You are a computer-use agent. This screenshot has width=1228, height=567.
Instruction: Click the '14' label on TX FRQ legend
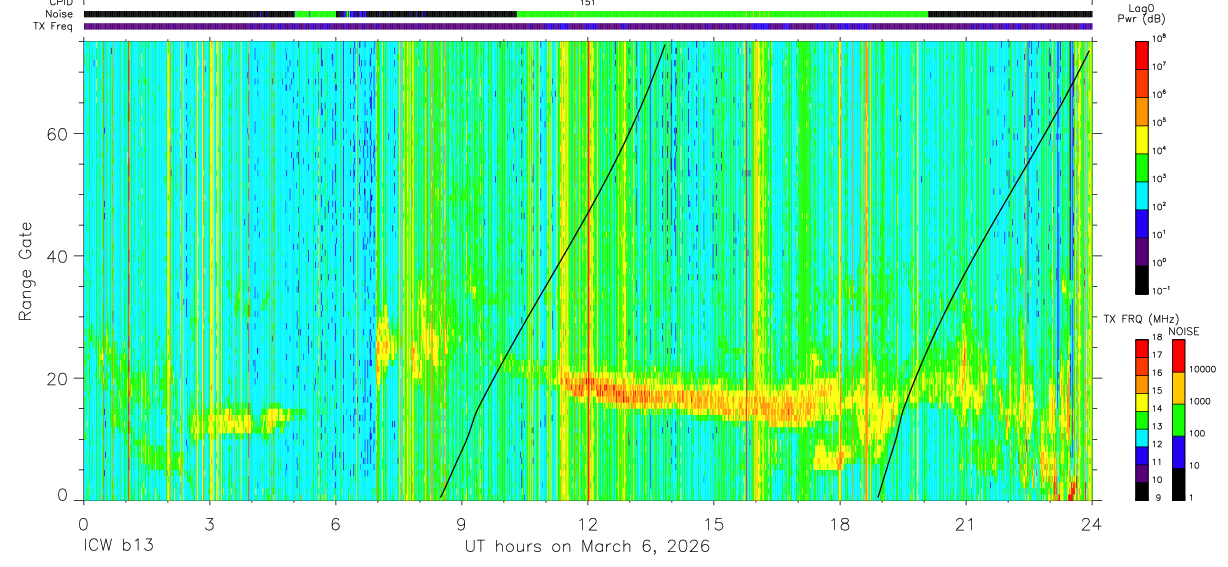(1157, 409)
